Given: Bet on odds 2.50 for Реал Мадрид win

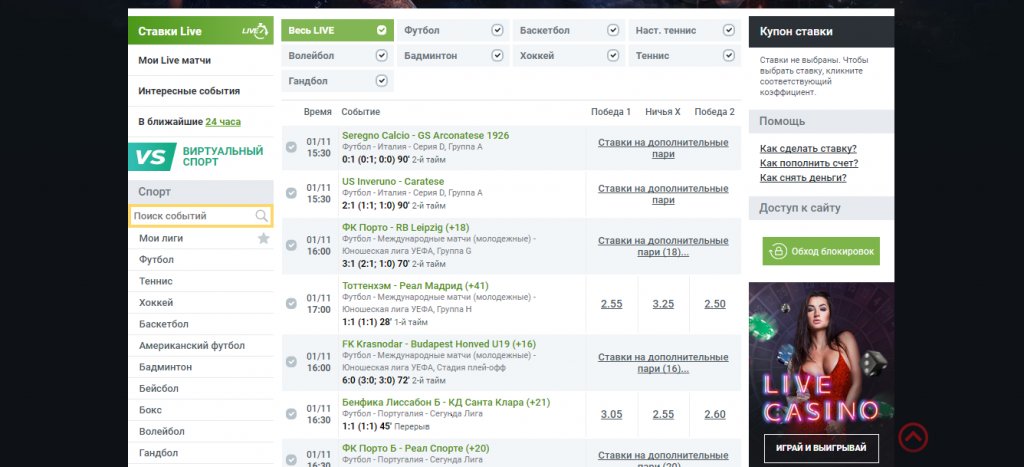Looking at the screenshot, I should 715,304.
